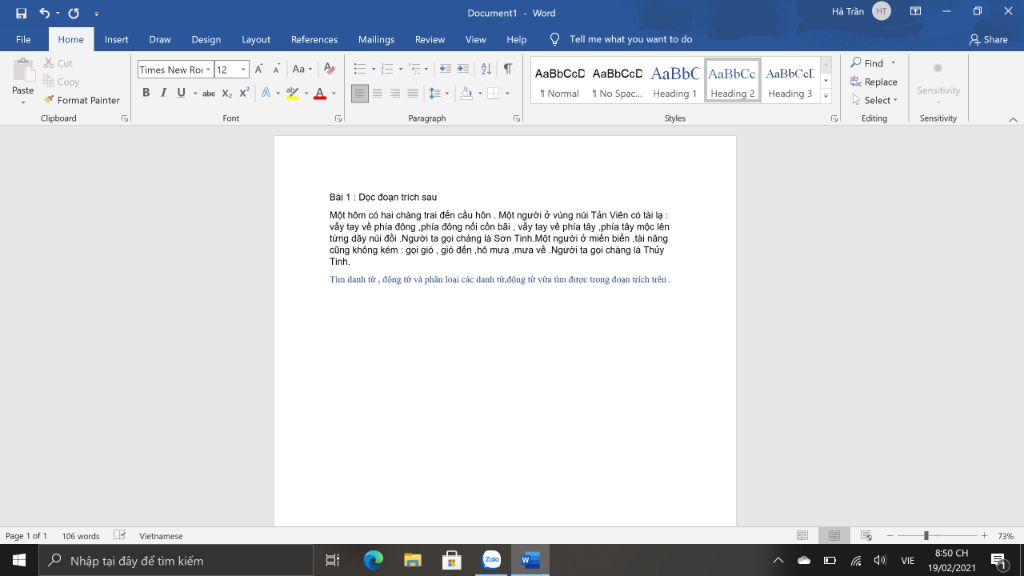Open the font size dropdown
1024x576 pixels.
coord(244,69)
